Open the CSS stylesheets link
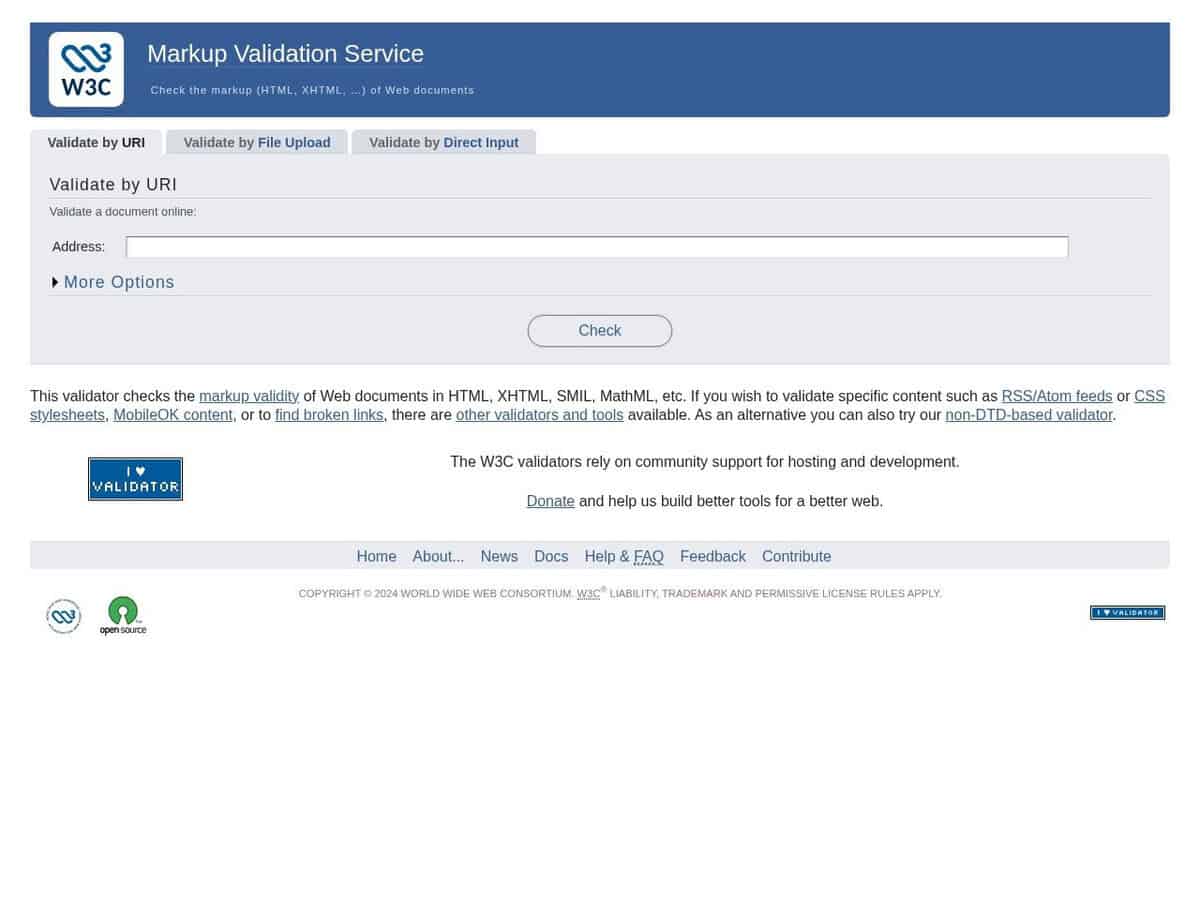The width and height of the screenshot is (1200, 900). click(1149, 396)
